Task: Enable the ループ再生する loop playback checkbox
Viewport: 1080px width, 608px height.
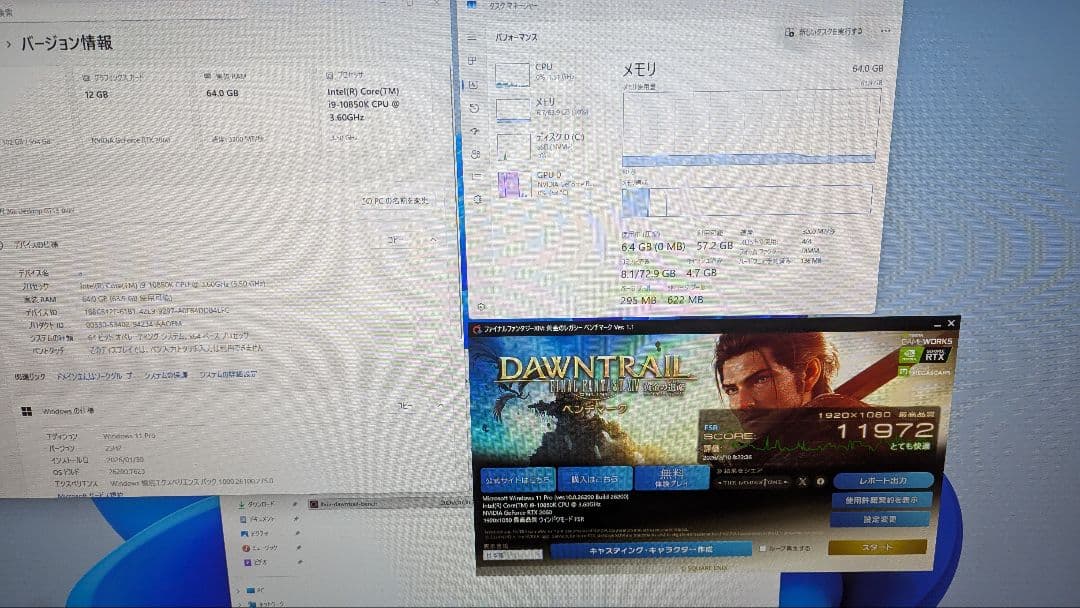Action: tap(763, 547)
